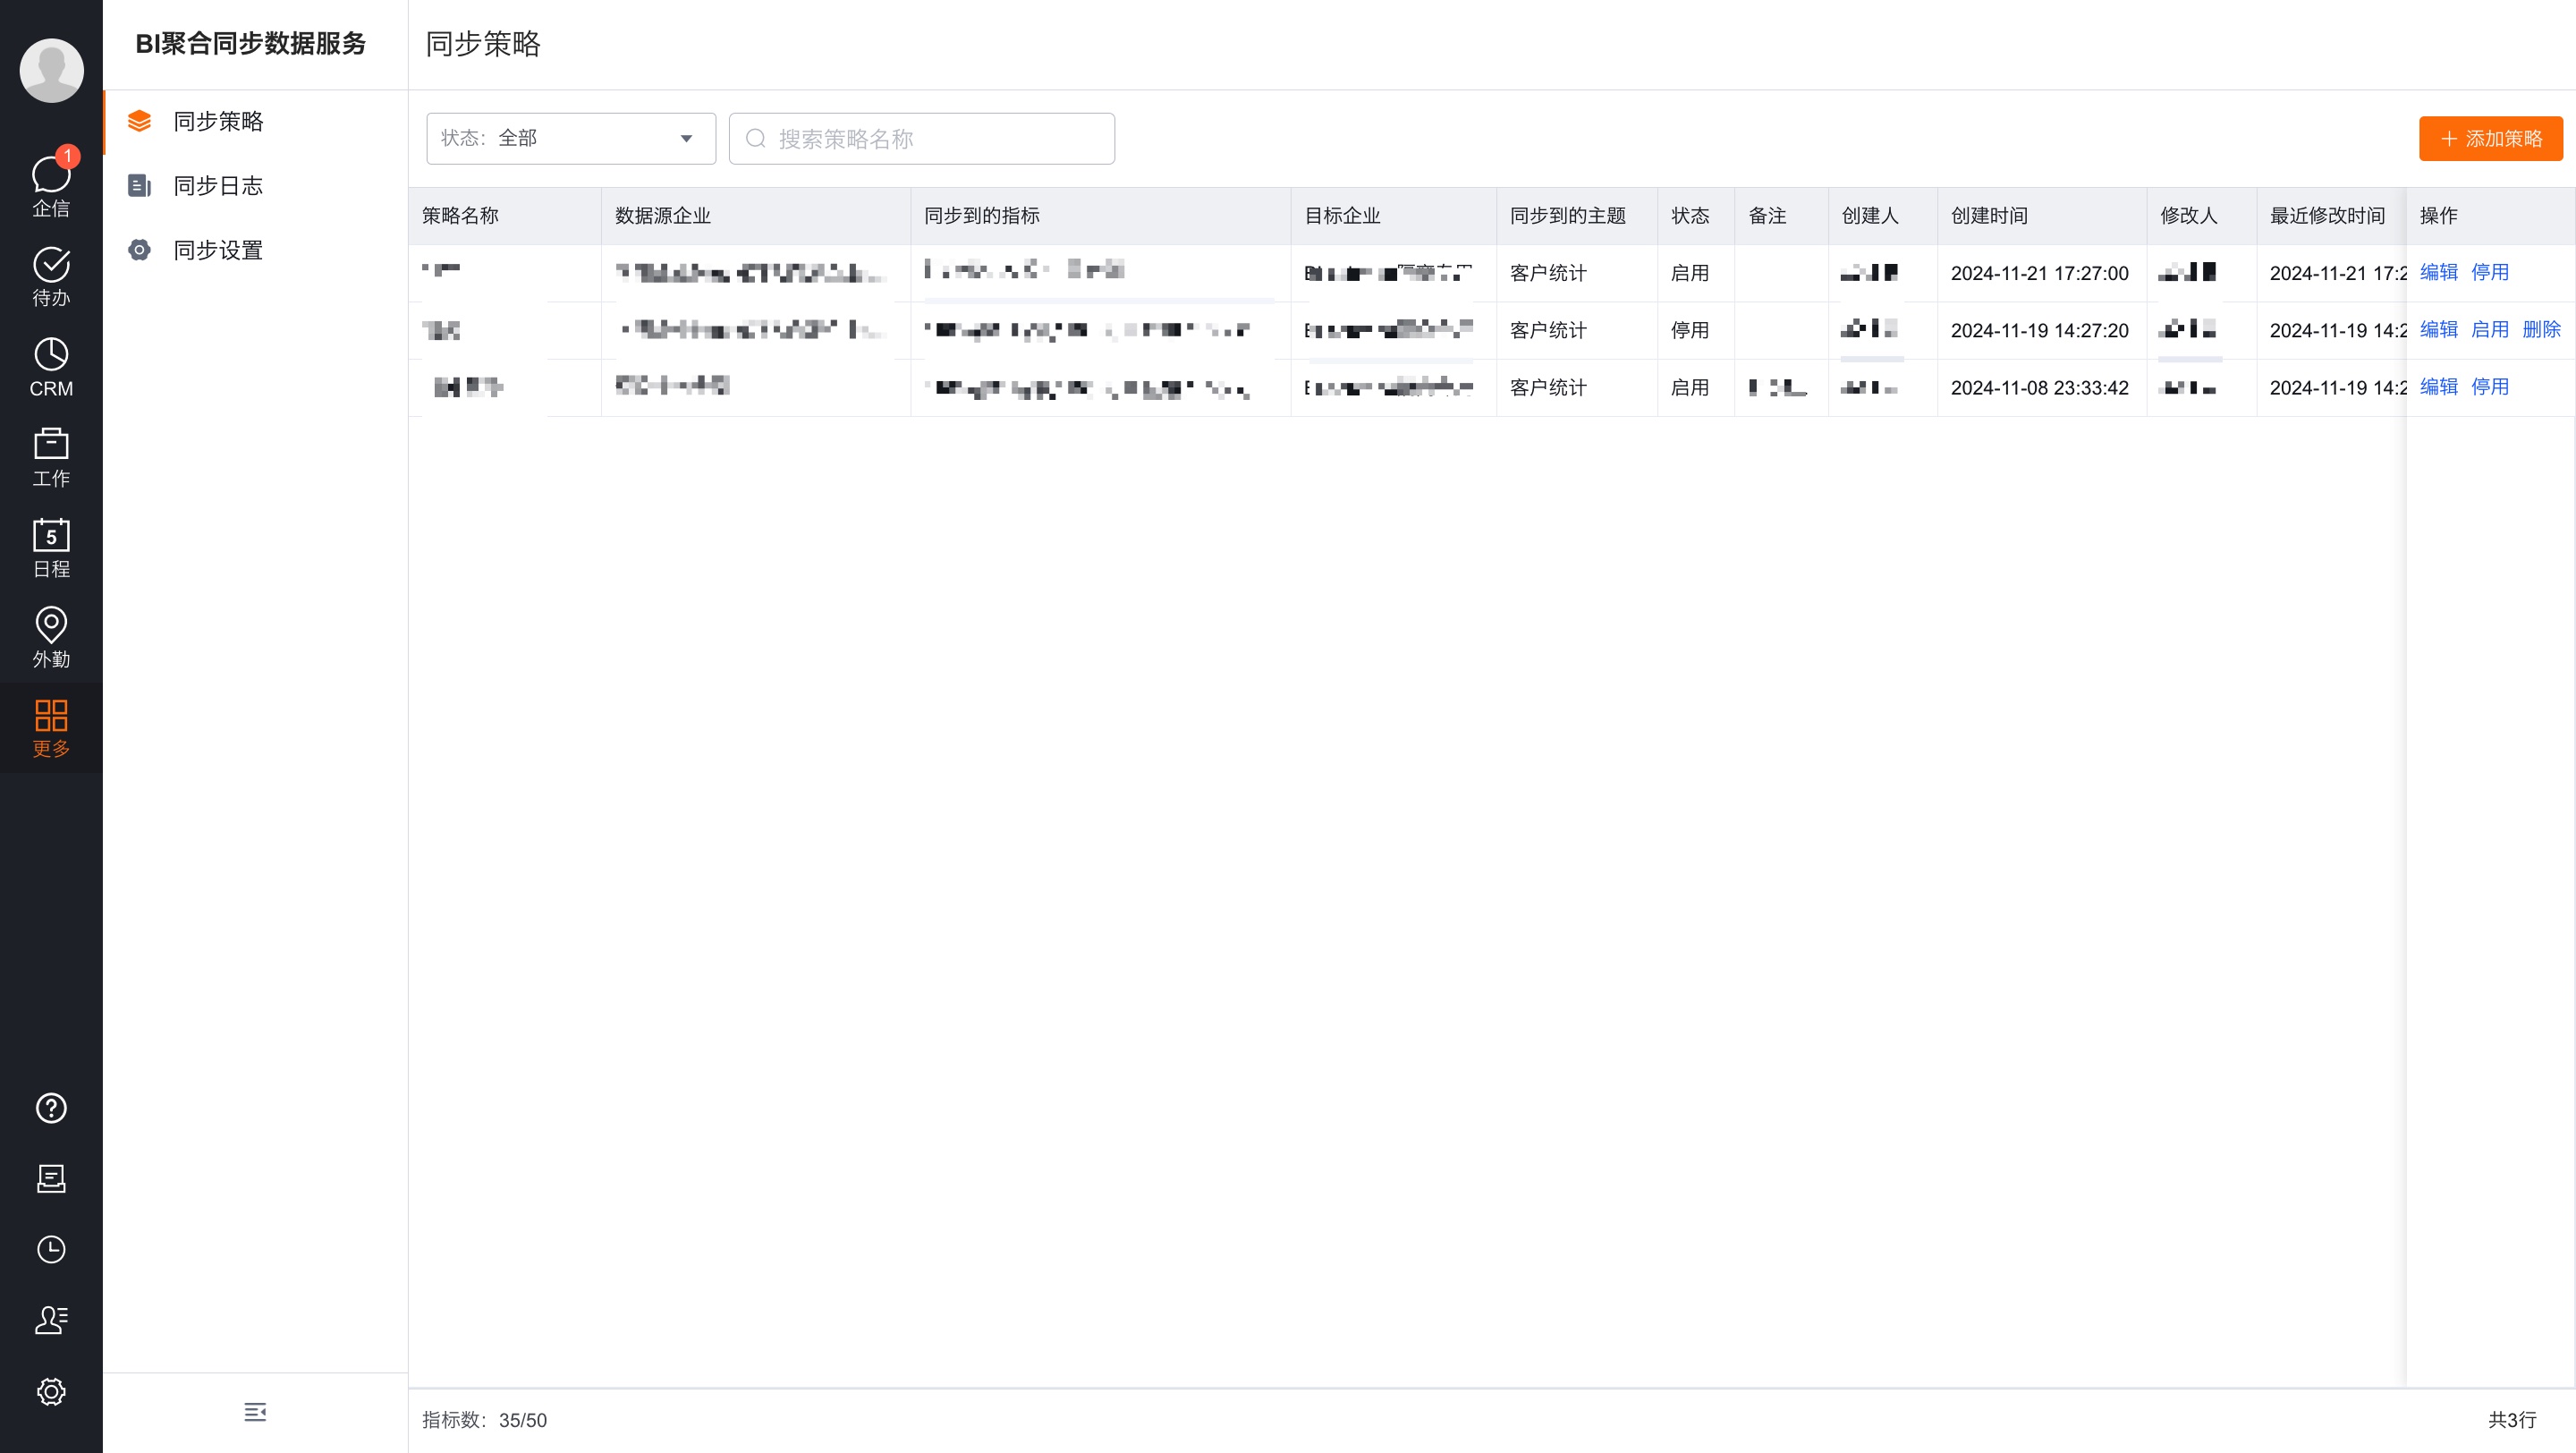Go to 同步设置 menu item
This screenshot has width=2576, height=1453.
click(218, 250)
